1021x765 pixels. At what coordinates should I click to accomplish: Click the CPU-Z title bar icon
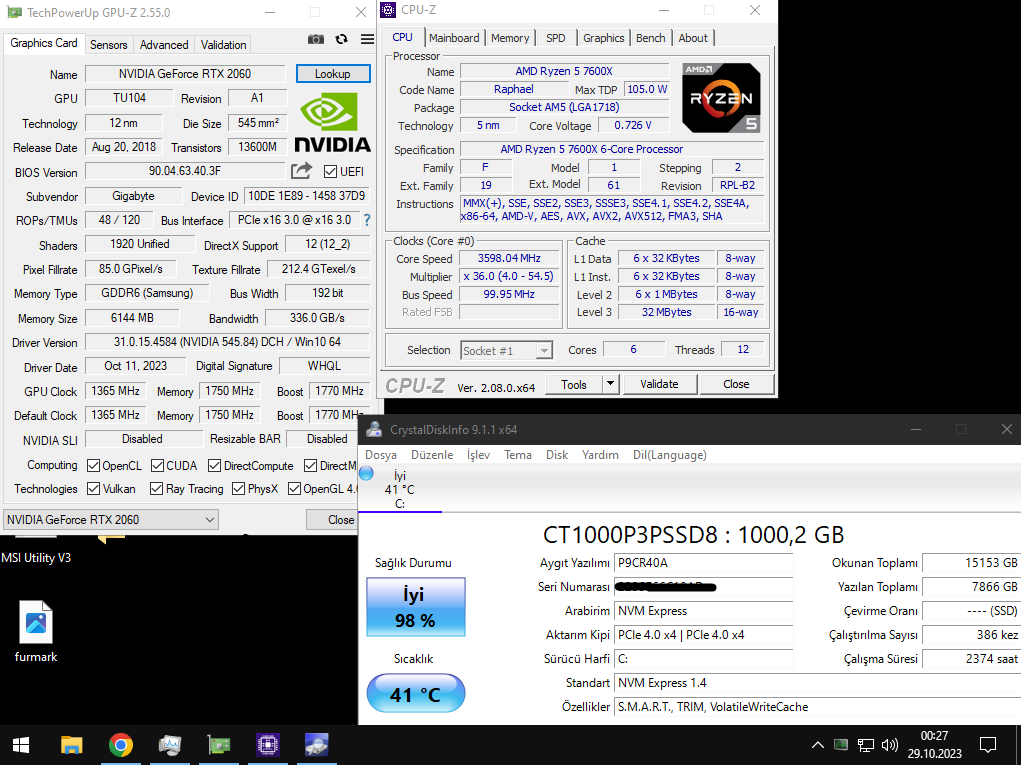pos(388,10)
